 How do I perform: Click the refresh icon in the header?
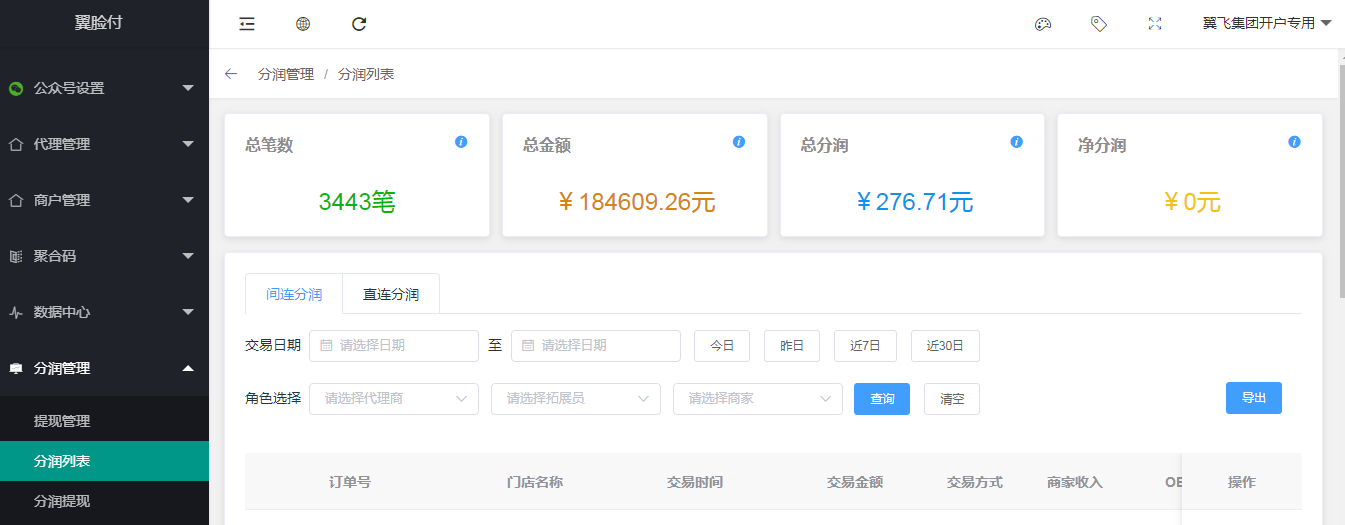click(360, 24)
